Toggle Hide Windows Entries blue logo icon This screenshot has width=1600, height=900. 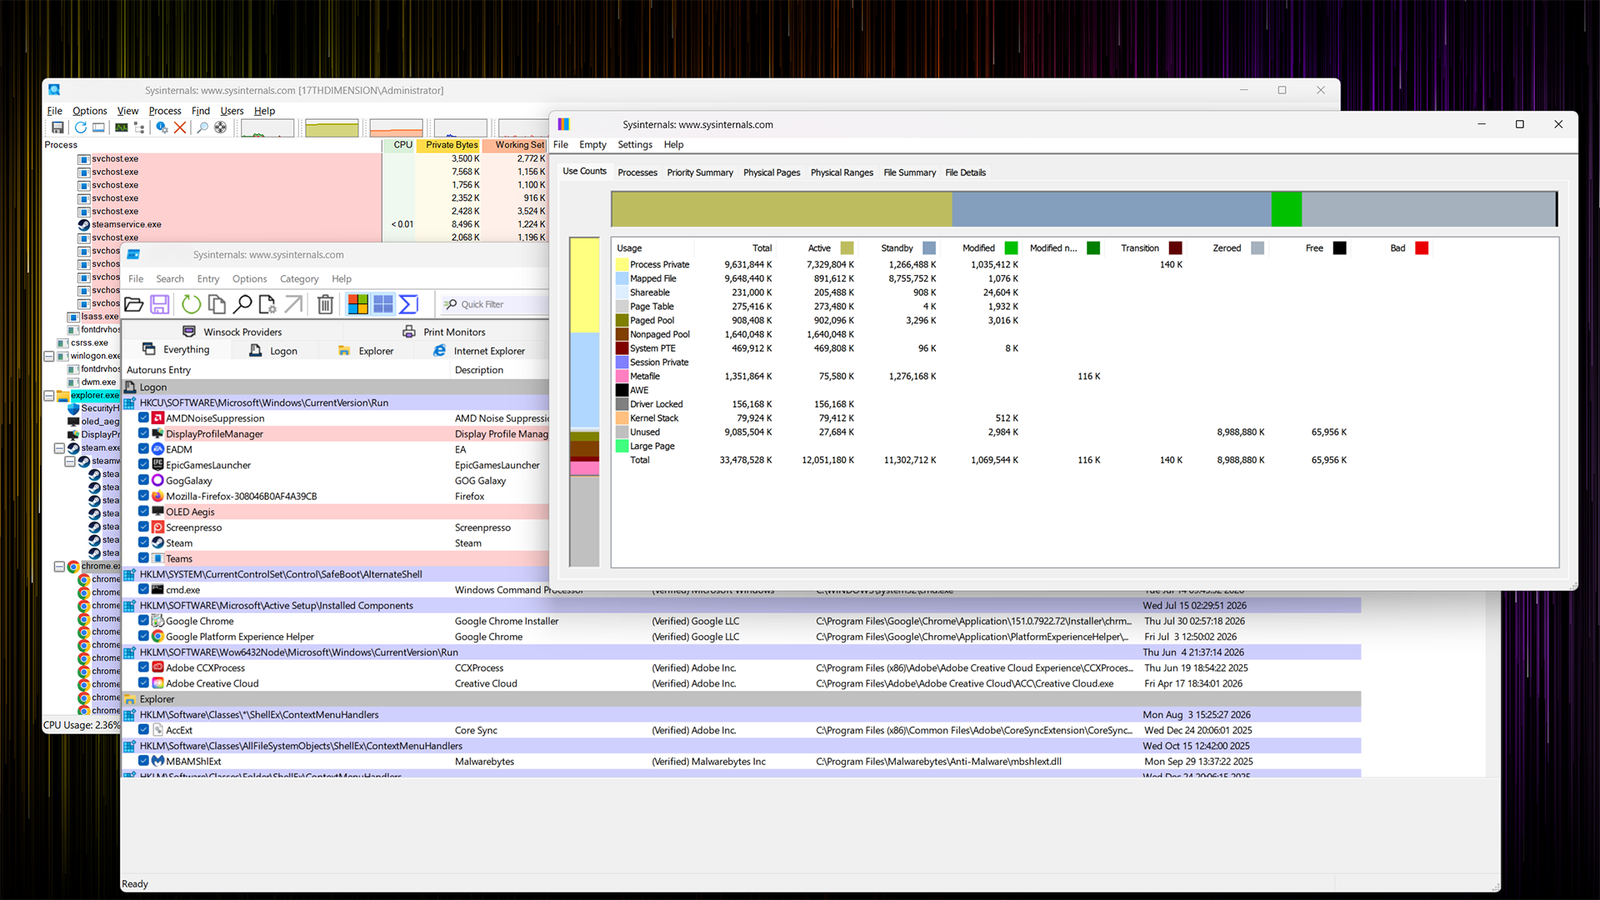tap(383, 304)
